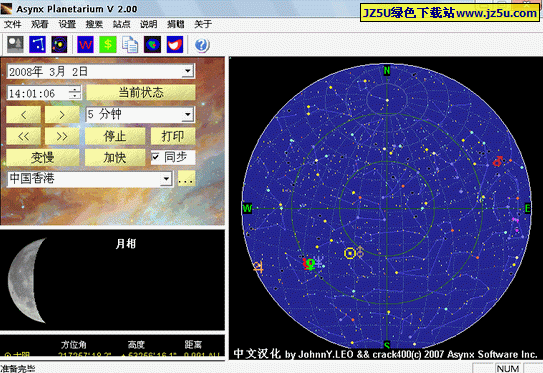Open the Earth globe toolbar icon

click(x=152, y=45)
